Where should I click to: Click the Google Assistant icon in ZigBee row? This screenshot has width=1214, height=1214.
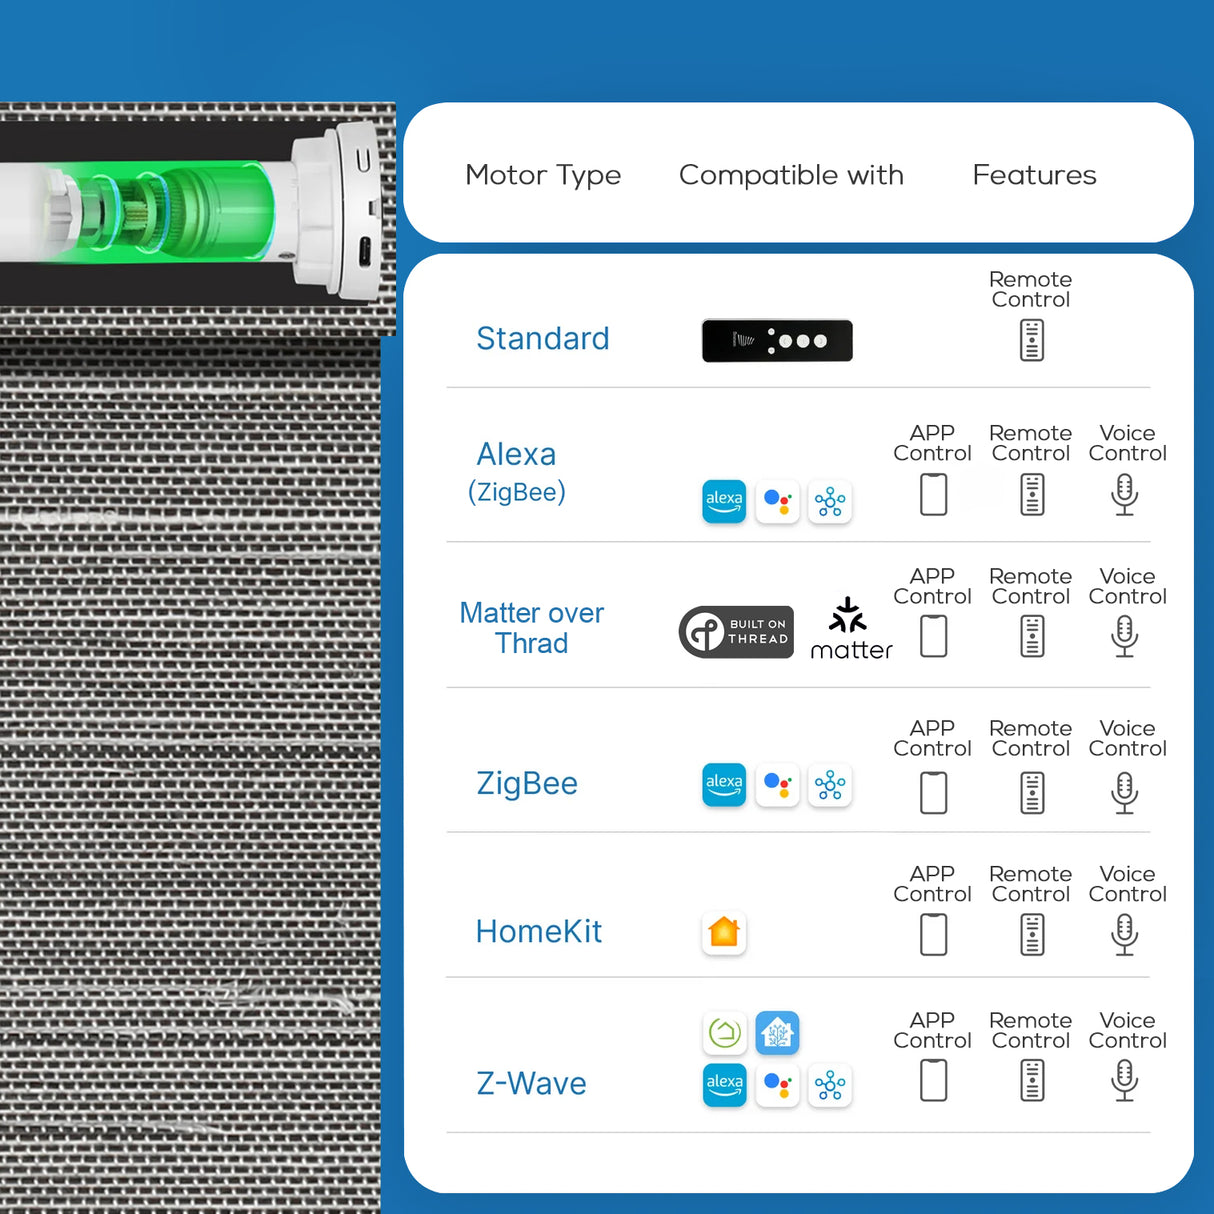[777, 785]
